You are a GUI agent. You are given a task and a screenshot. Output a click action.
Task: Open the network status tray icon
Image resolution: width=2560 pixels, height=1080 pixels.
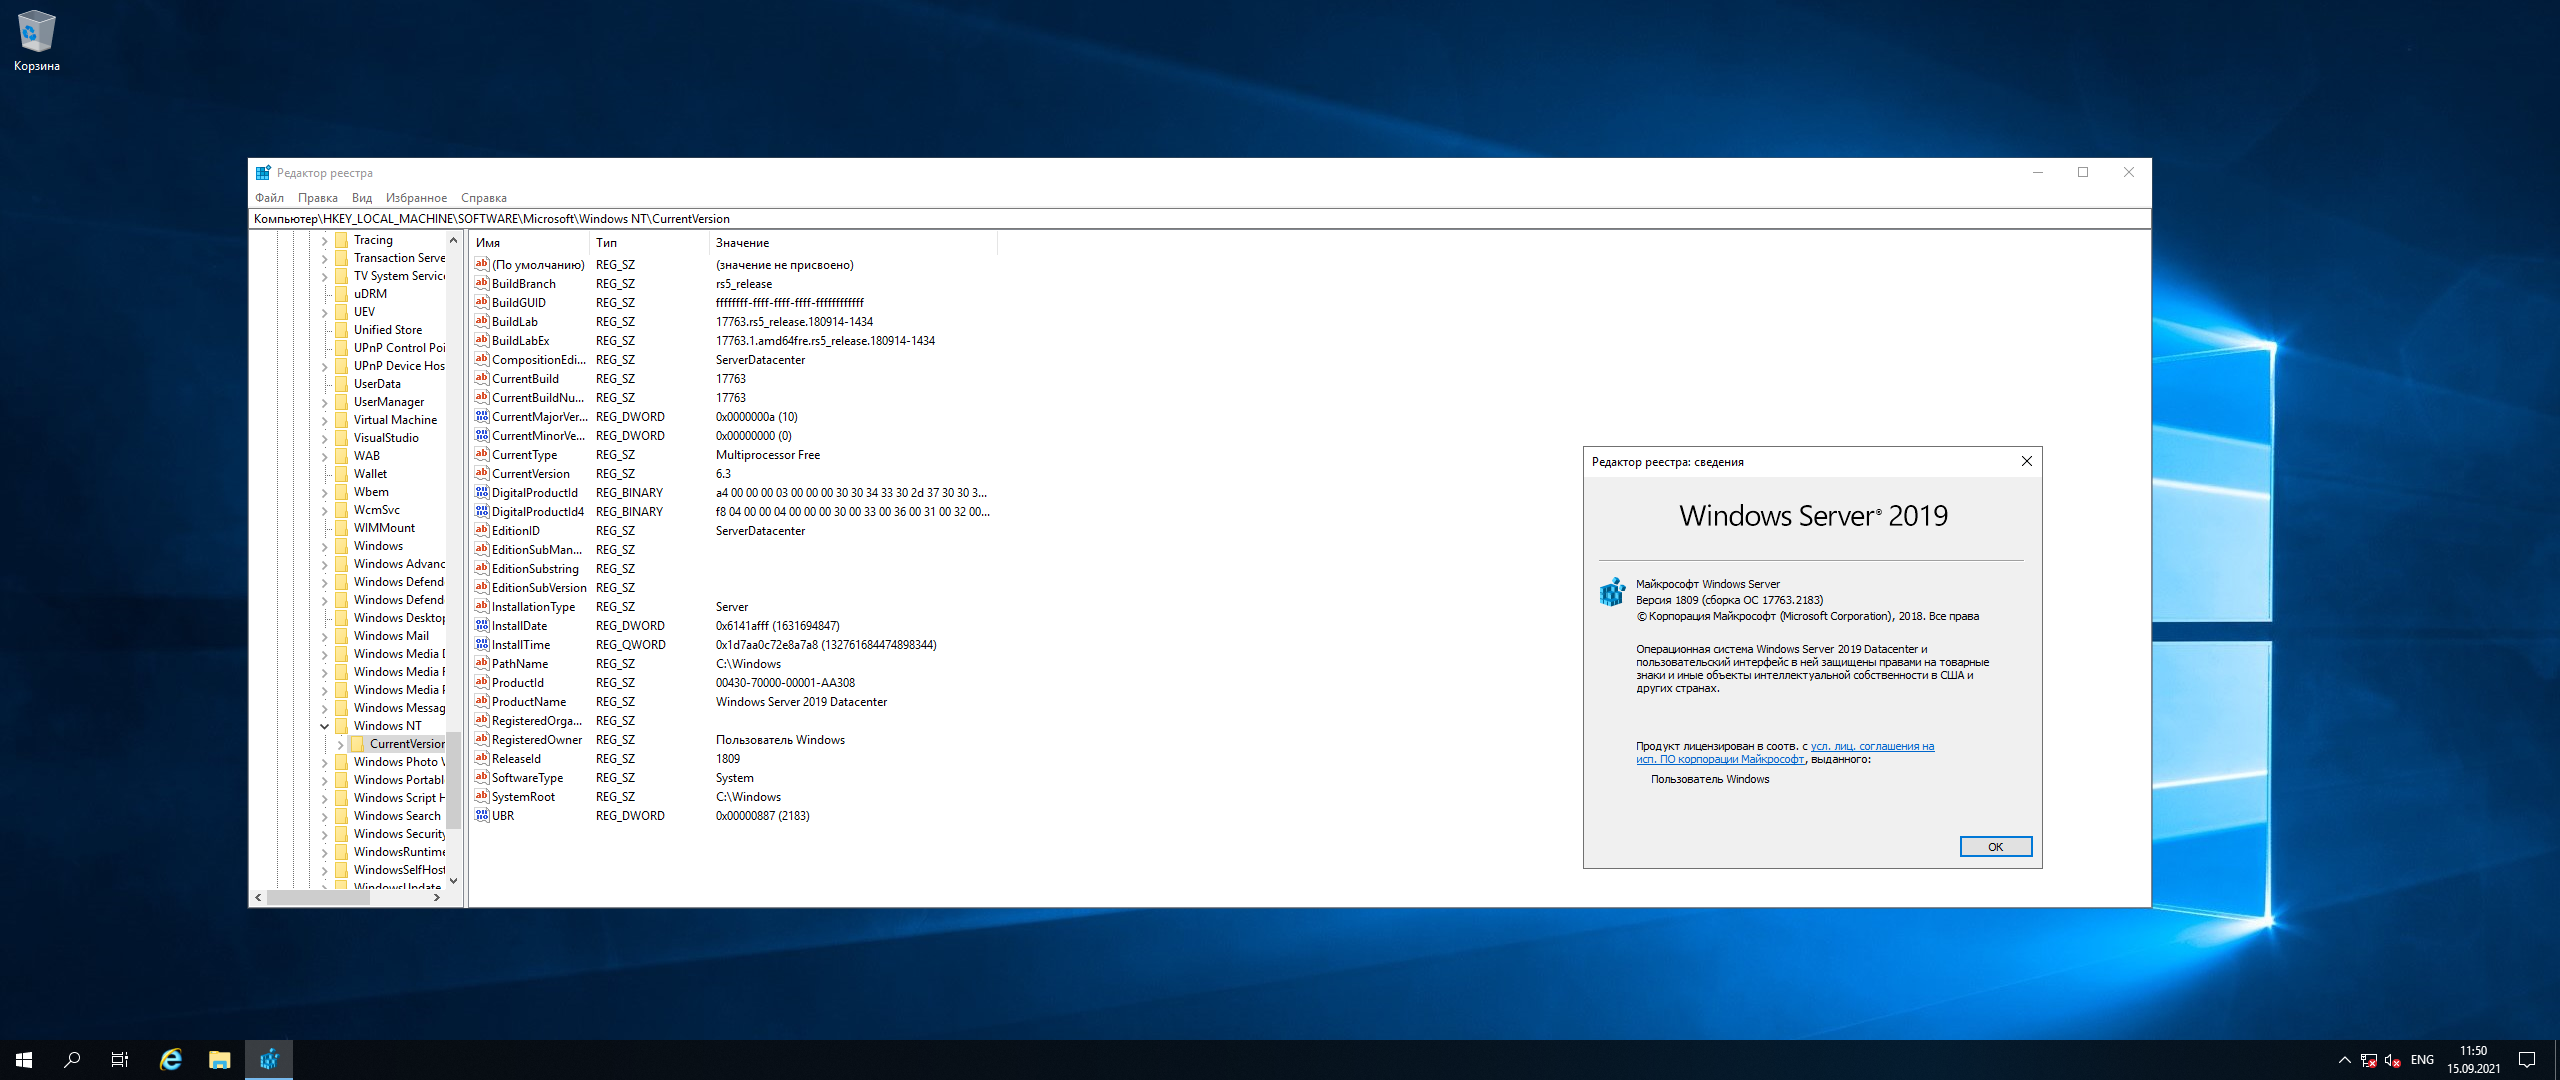(x=2368, y=1060)
